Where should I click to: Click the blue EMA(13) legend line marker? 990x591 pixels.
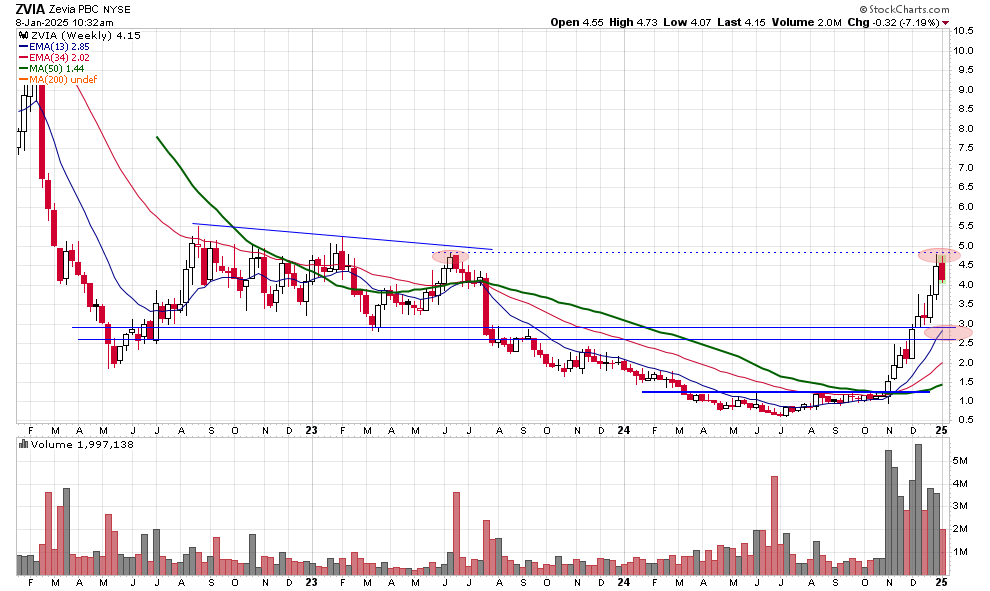coord(22,46)
